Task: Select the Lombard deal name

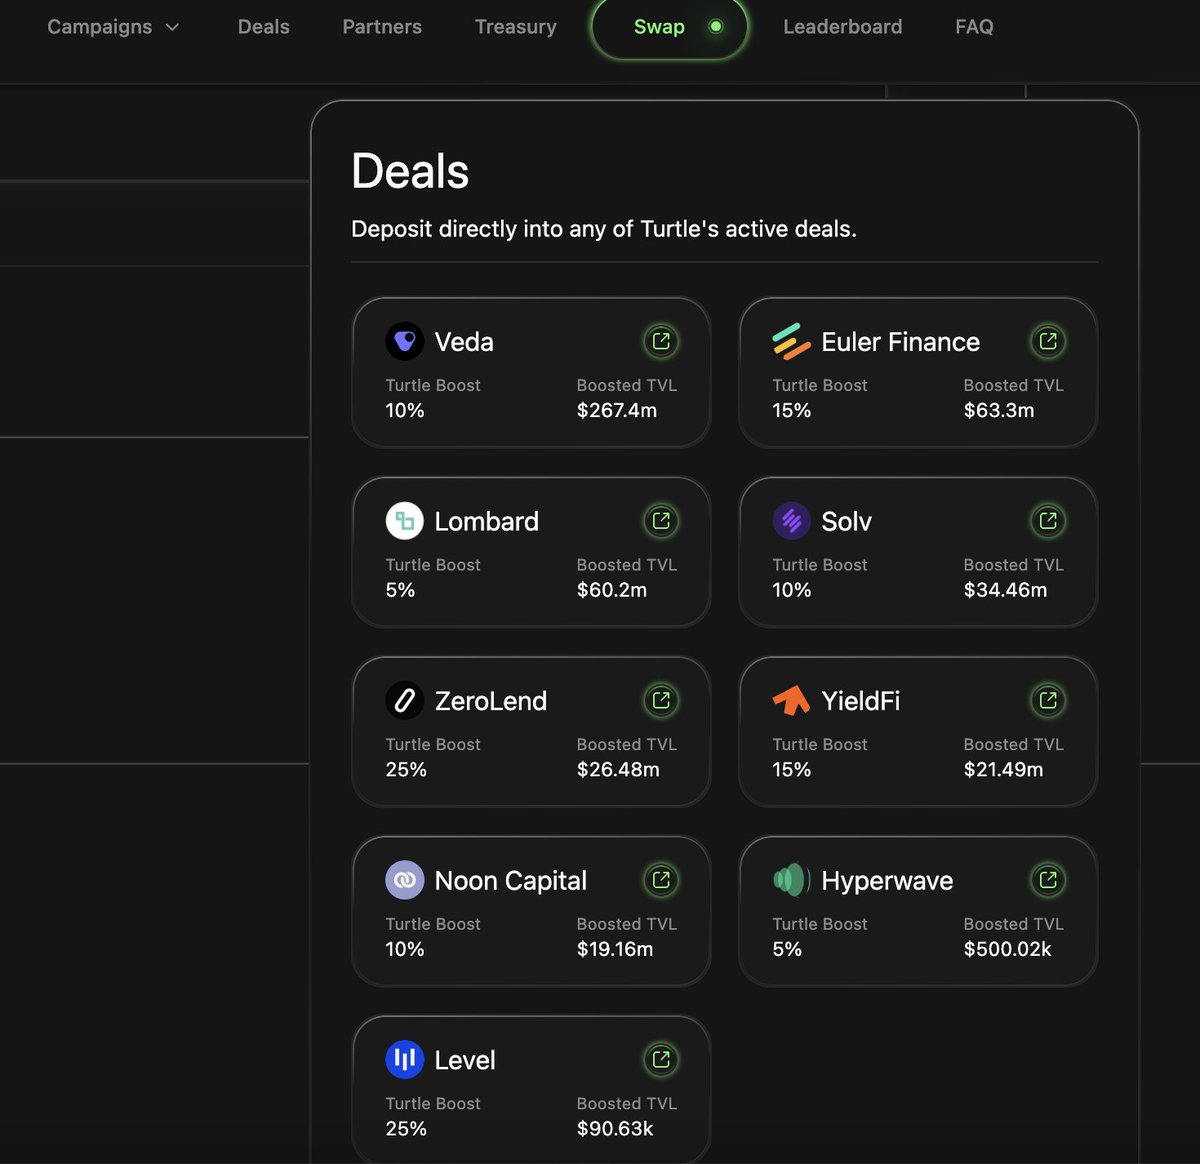Action: 486,521
